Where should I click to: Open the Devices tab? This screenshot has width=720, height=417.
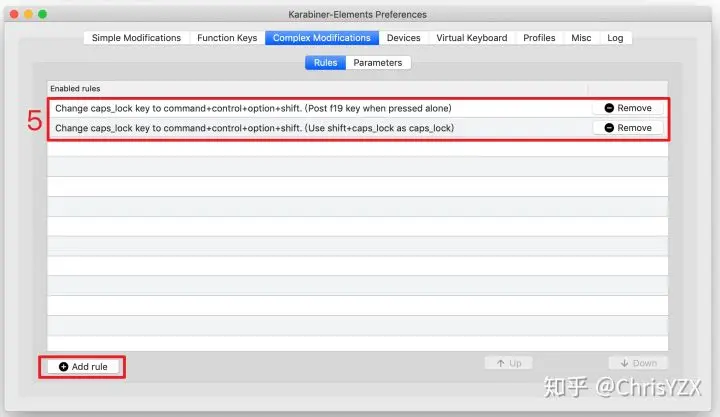point(403,38)
